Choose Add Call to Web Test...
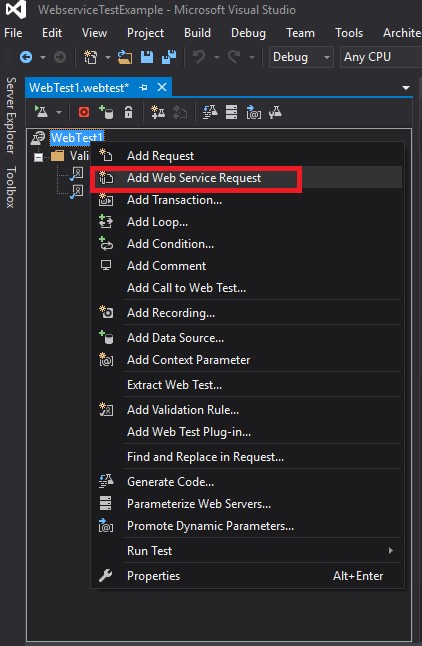This screenshot has height=646, width=422. pyautogui.click(x=246, y=288)
